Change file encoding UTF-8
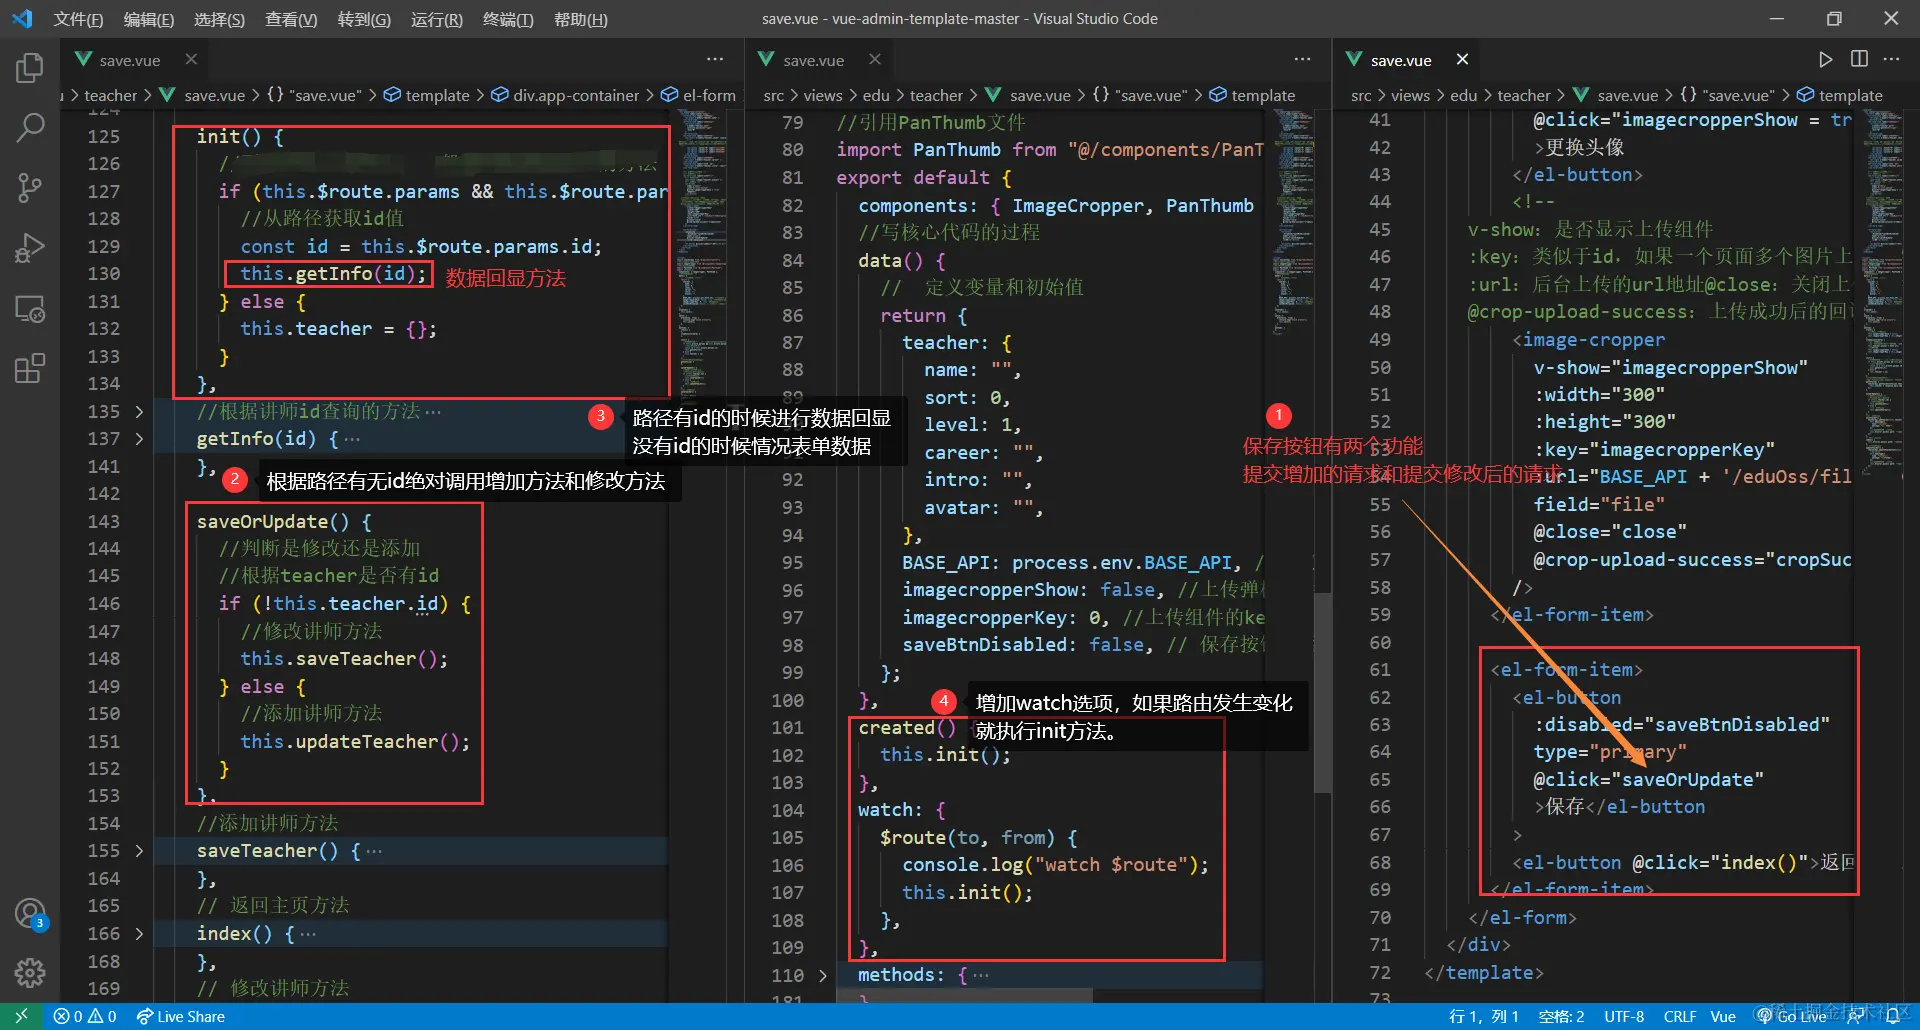1920x1030 pixels. coord(1624,1016)
